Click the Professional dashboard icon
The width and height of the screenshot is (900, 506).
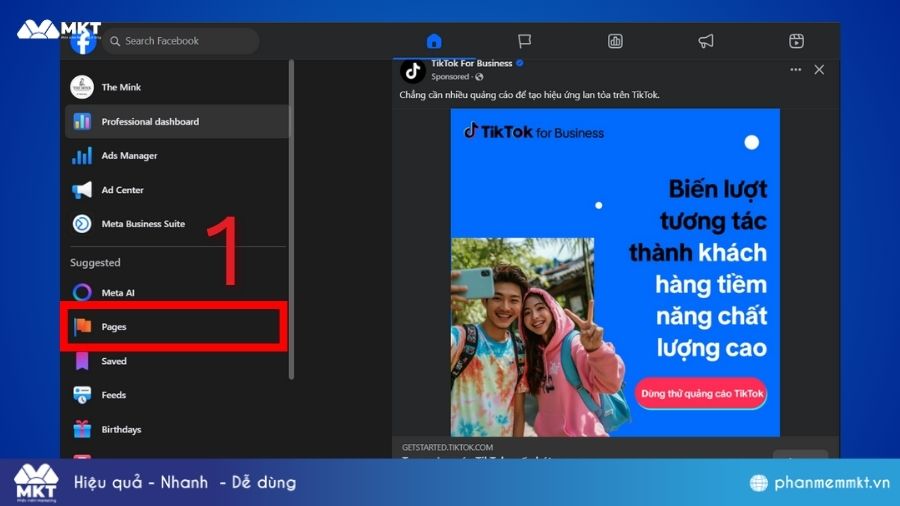(82, 122)
